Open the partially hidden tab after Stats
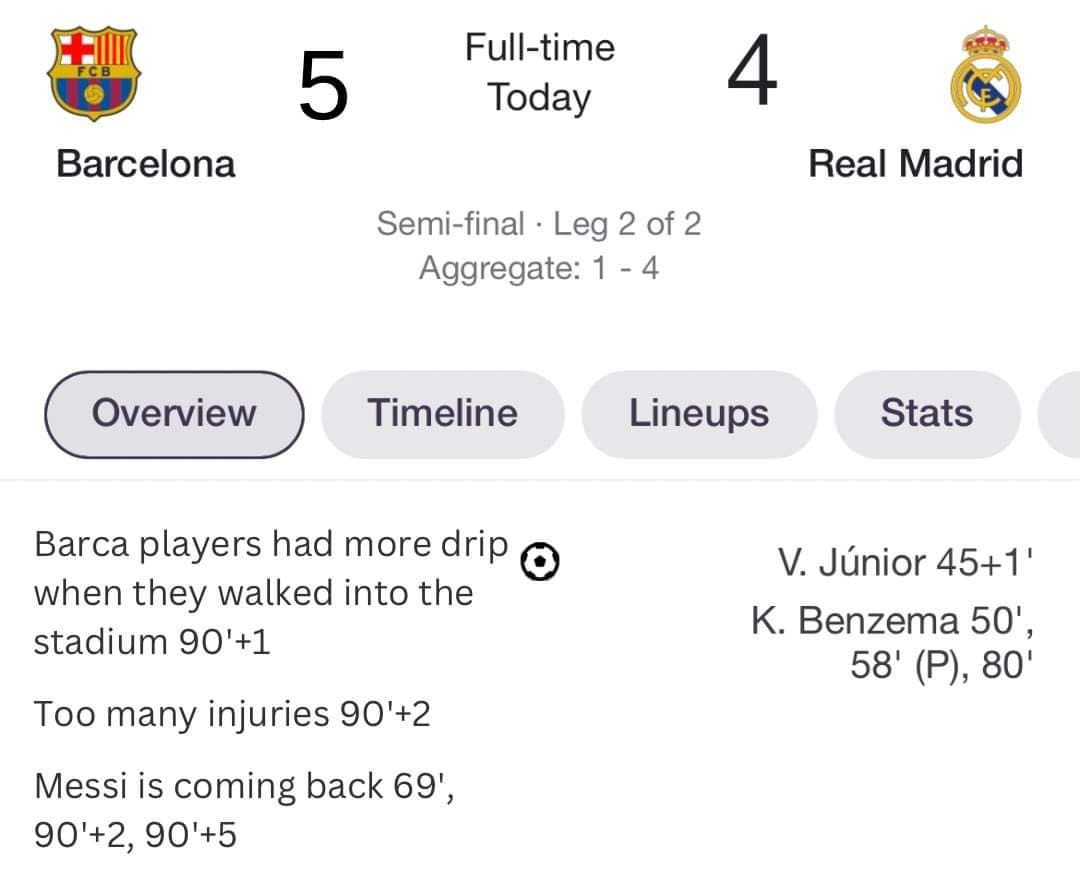This screenshot has height=881, width=1080. tap(1059, 414)
